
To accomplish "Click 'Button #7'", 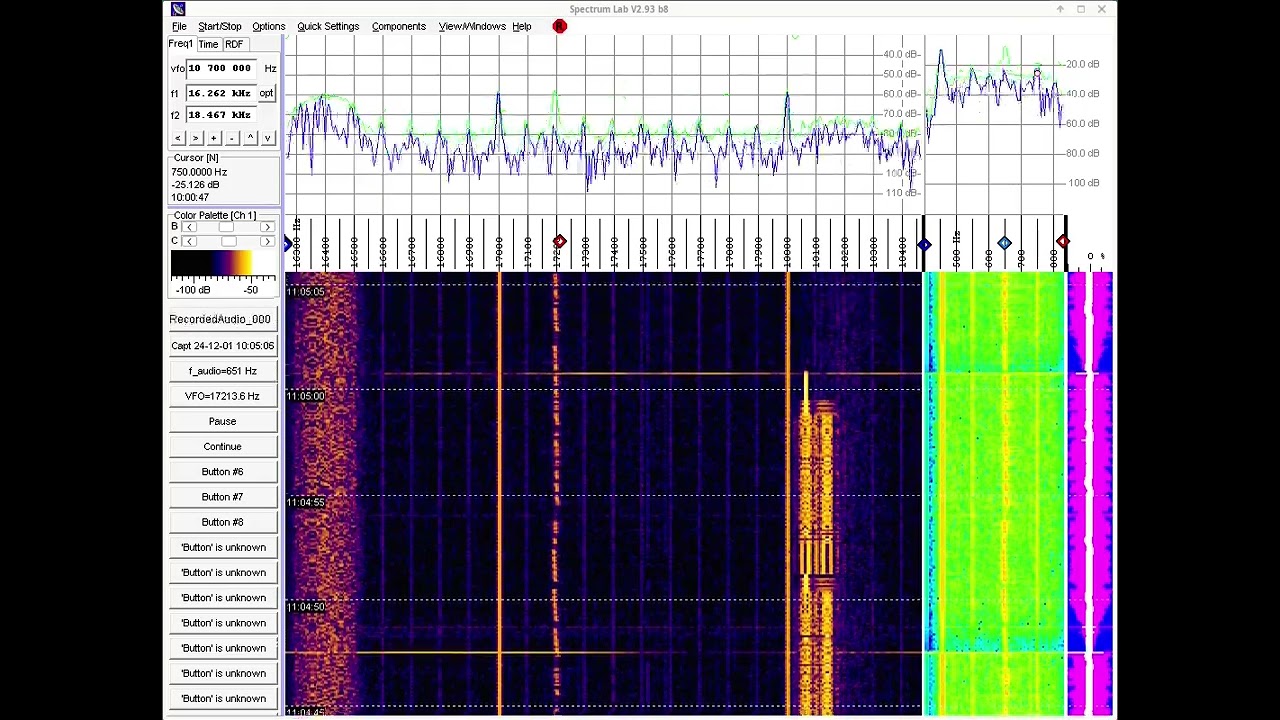I will click(222, 497).
